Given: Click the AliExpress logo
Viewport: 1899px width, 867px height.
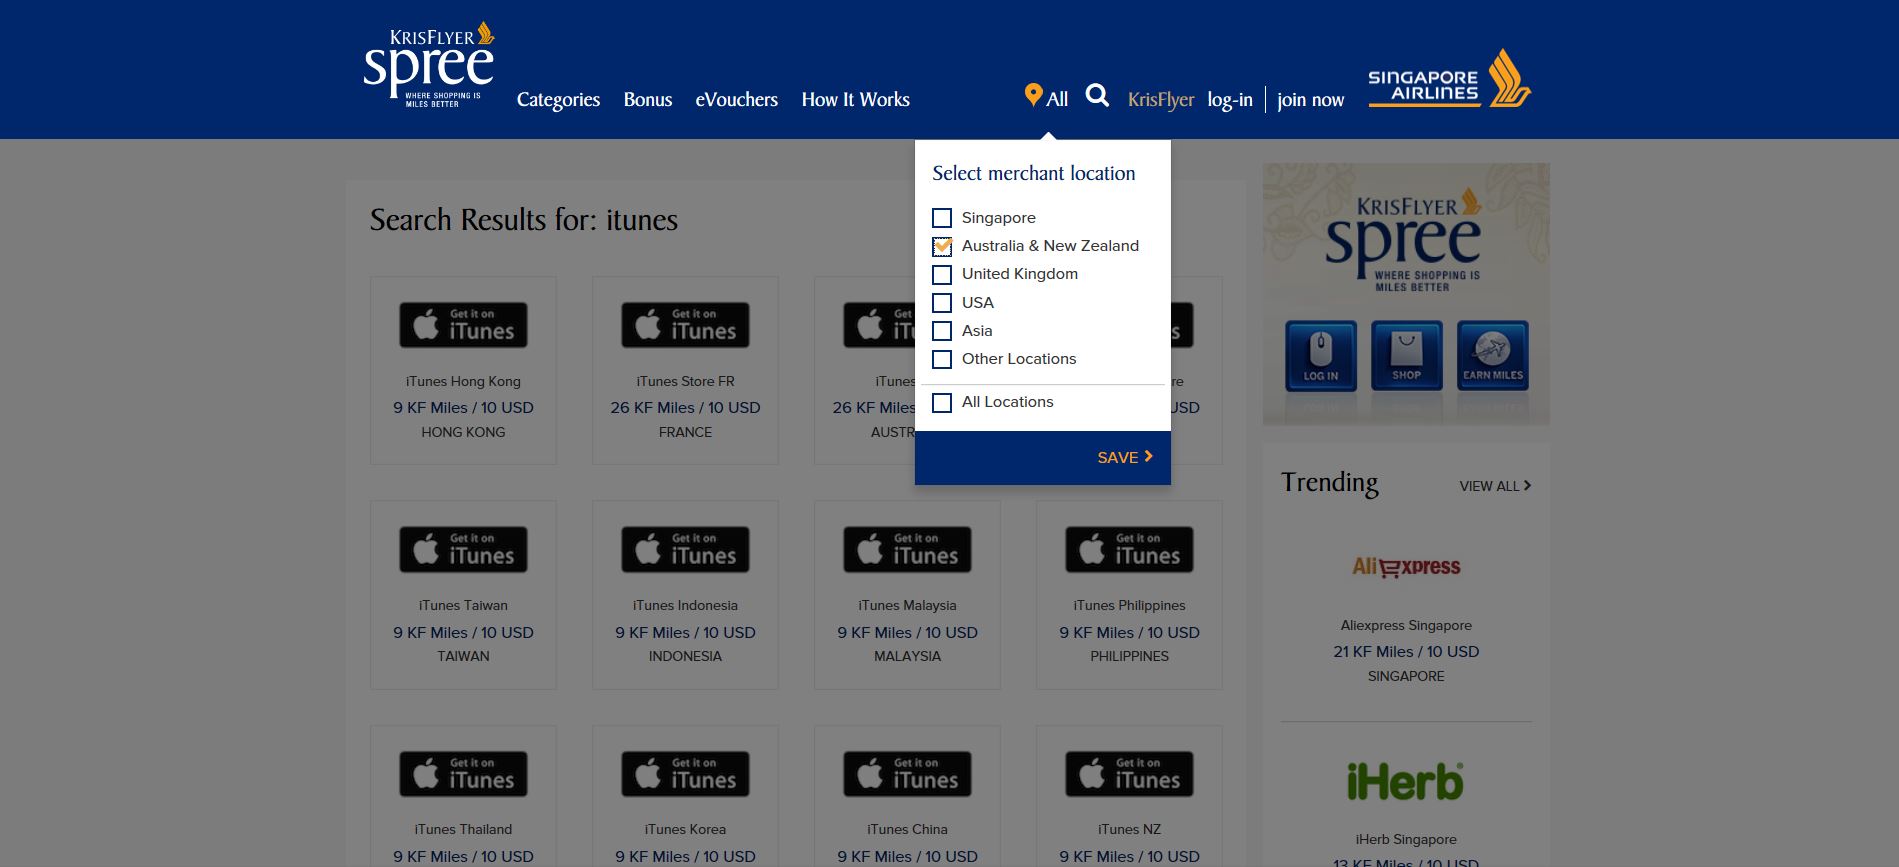Looking at the screenshot, I should [1406, 567].
